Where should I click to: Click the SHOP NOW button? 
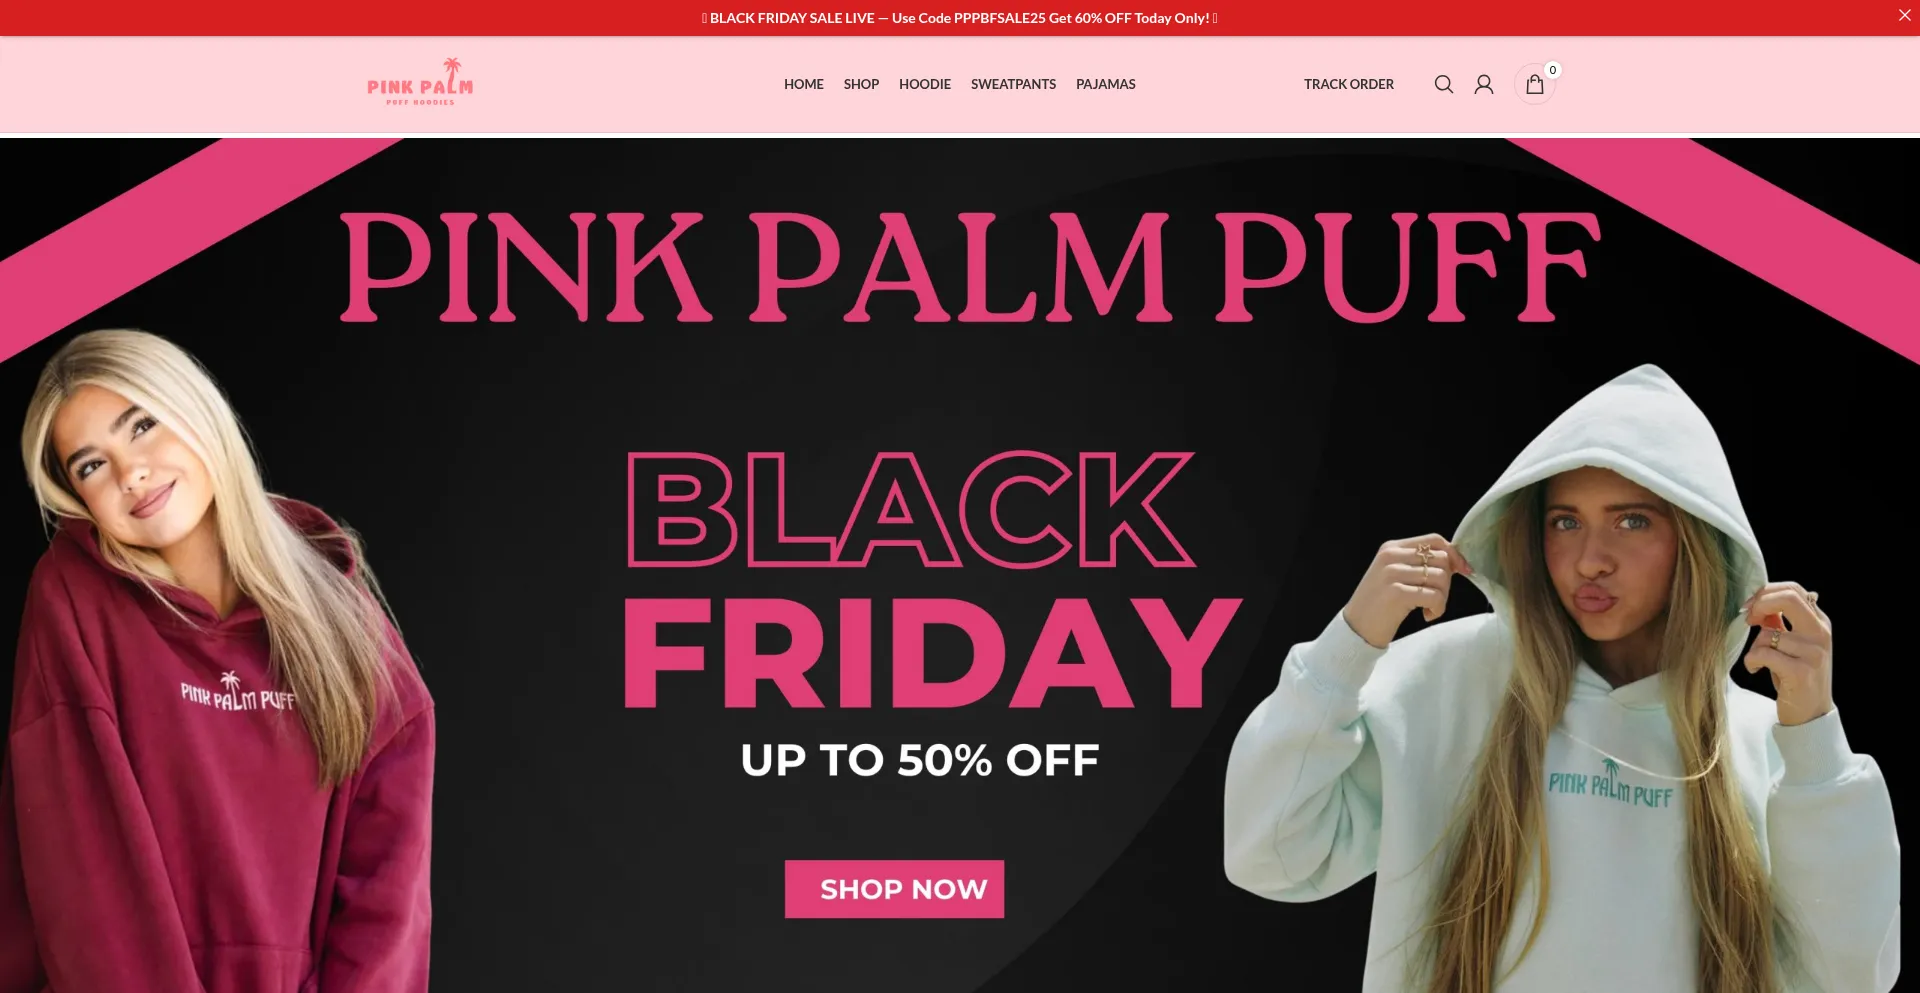[894, 889]
